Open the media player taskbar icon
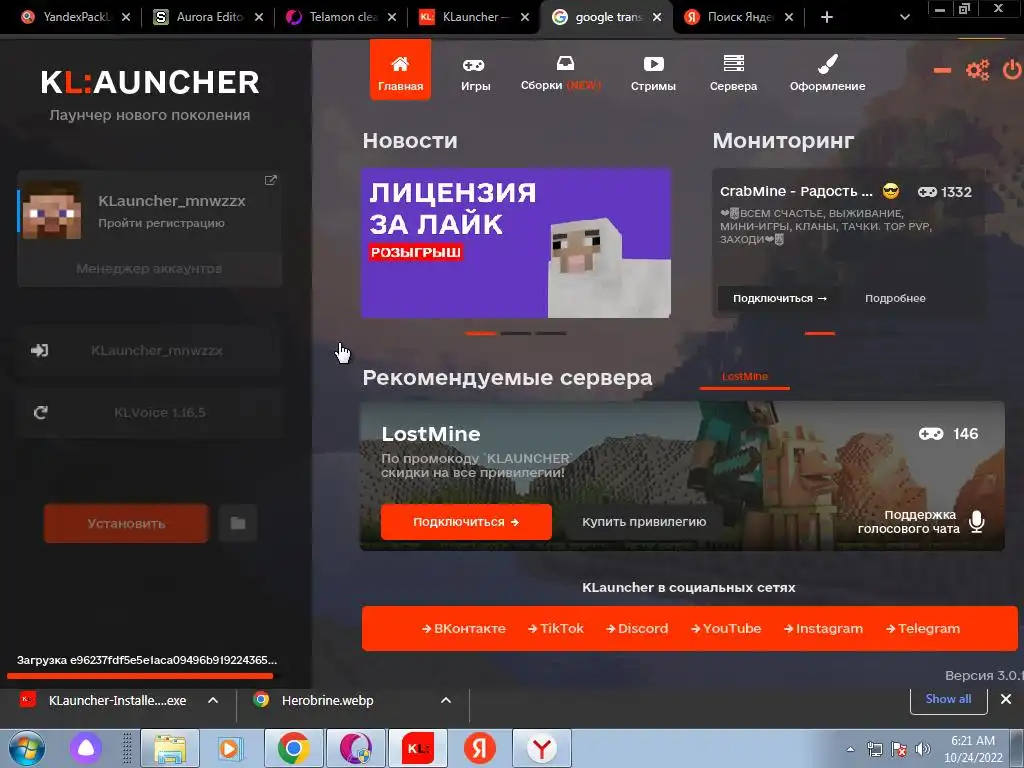The image size is (1024, 768). pos(230,748)
